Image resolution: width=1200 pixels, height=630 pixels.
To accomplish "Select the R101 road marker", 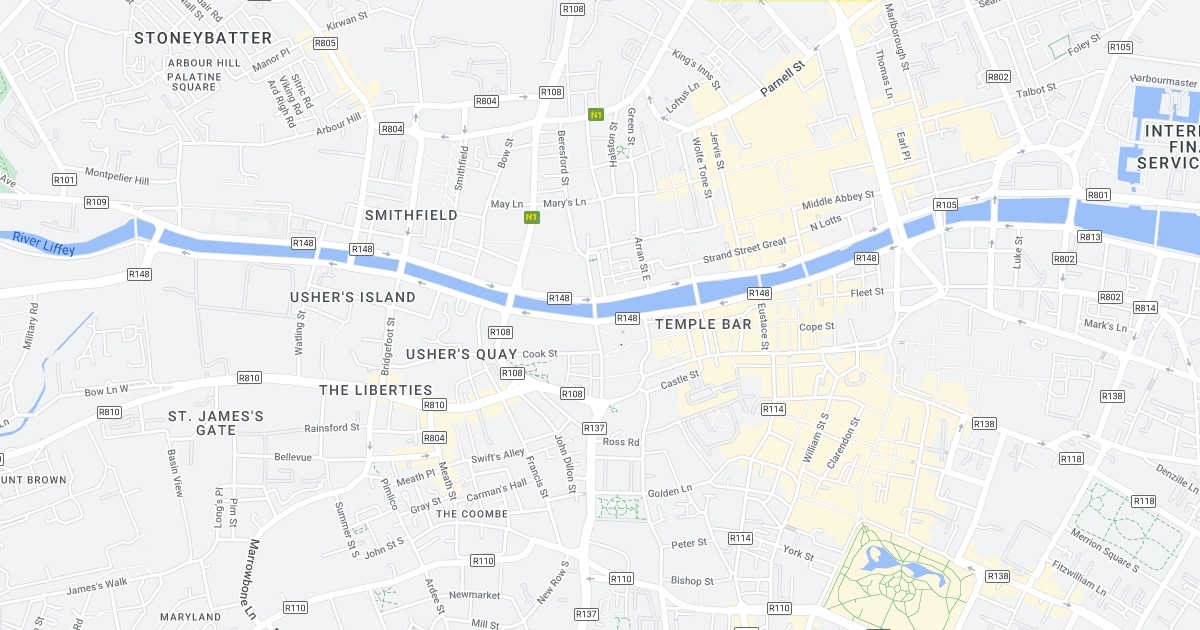I will pos(65,180).
